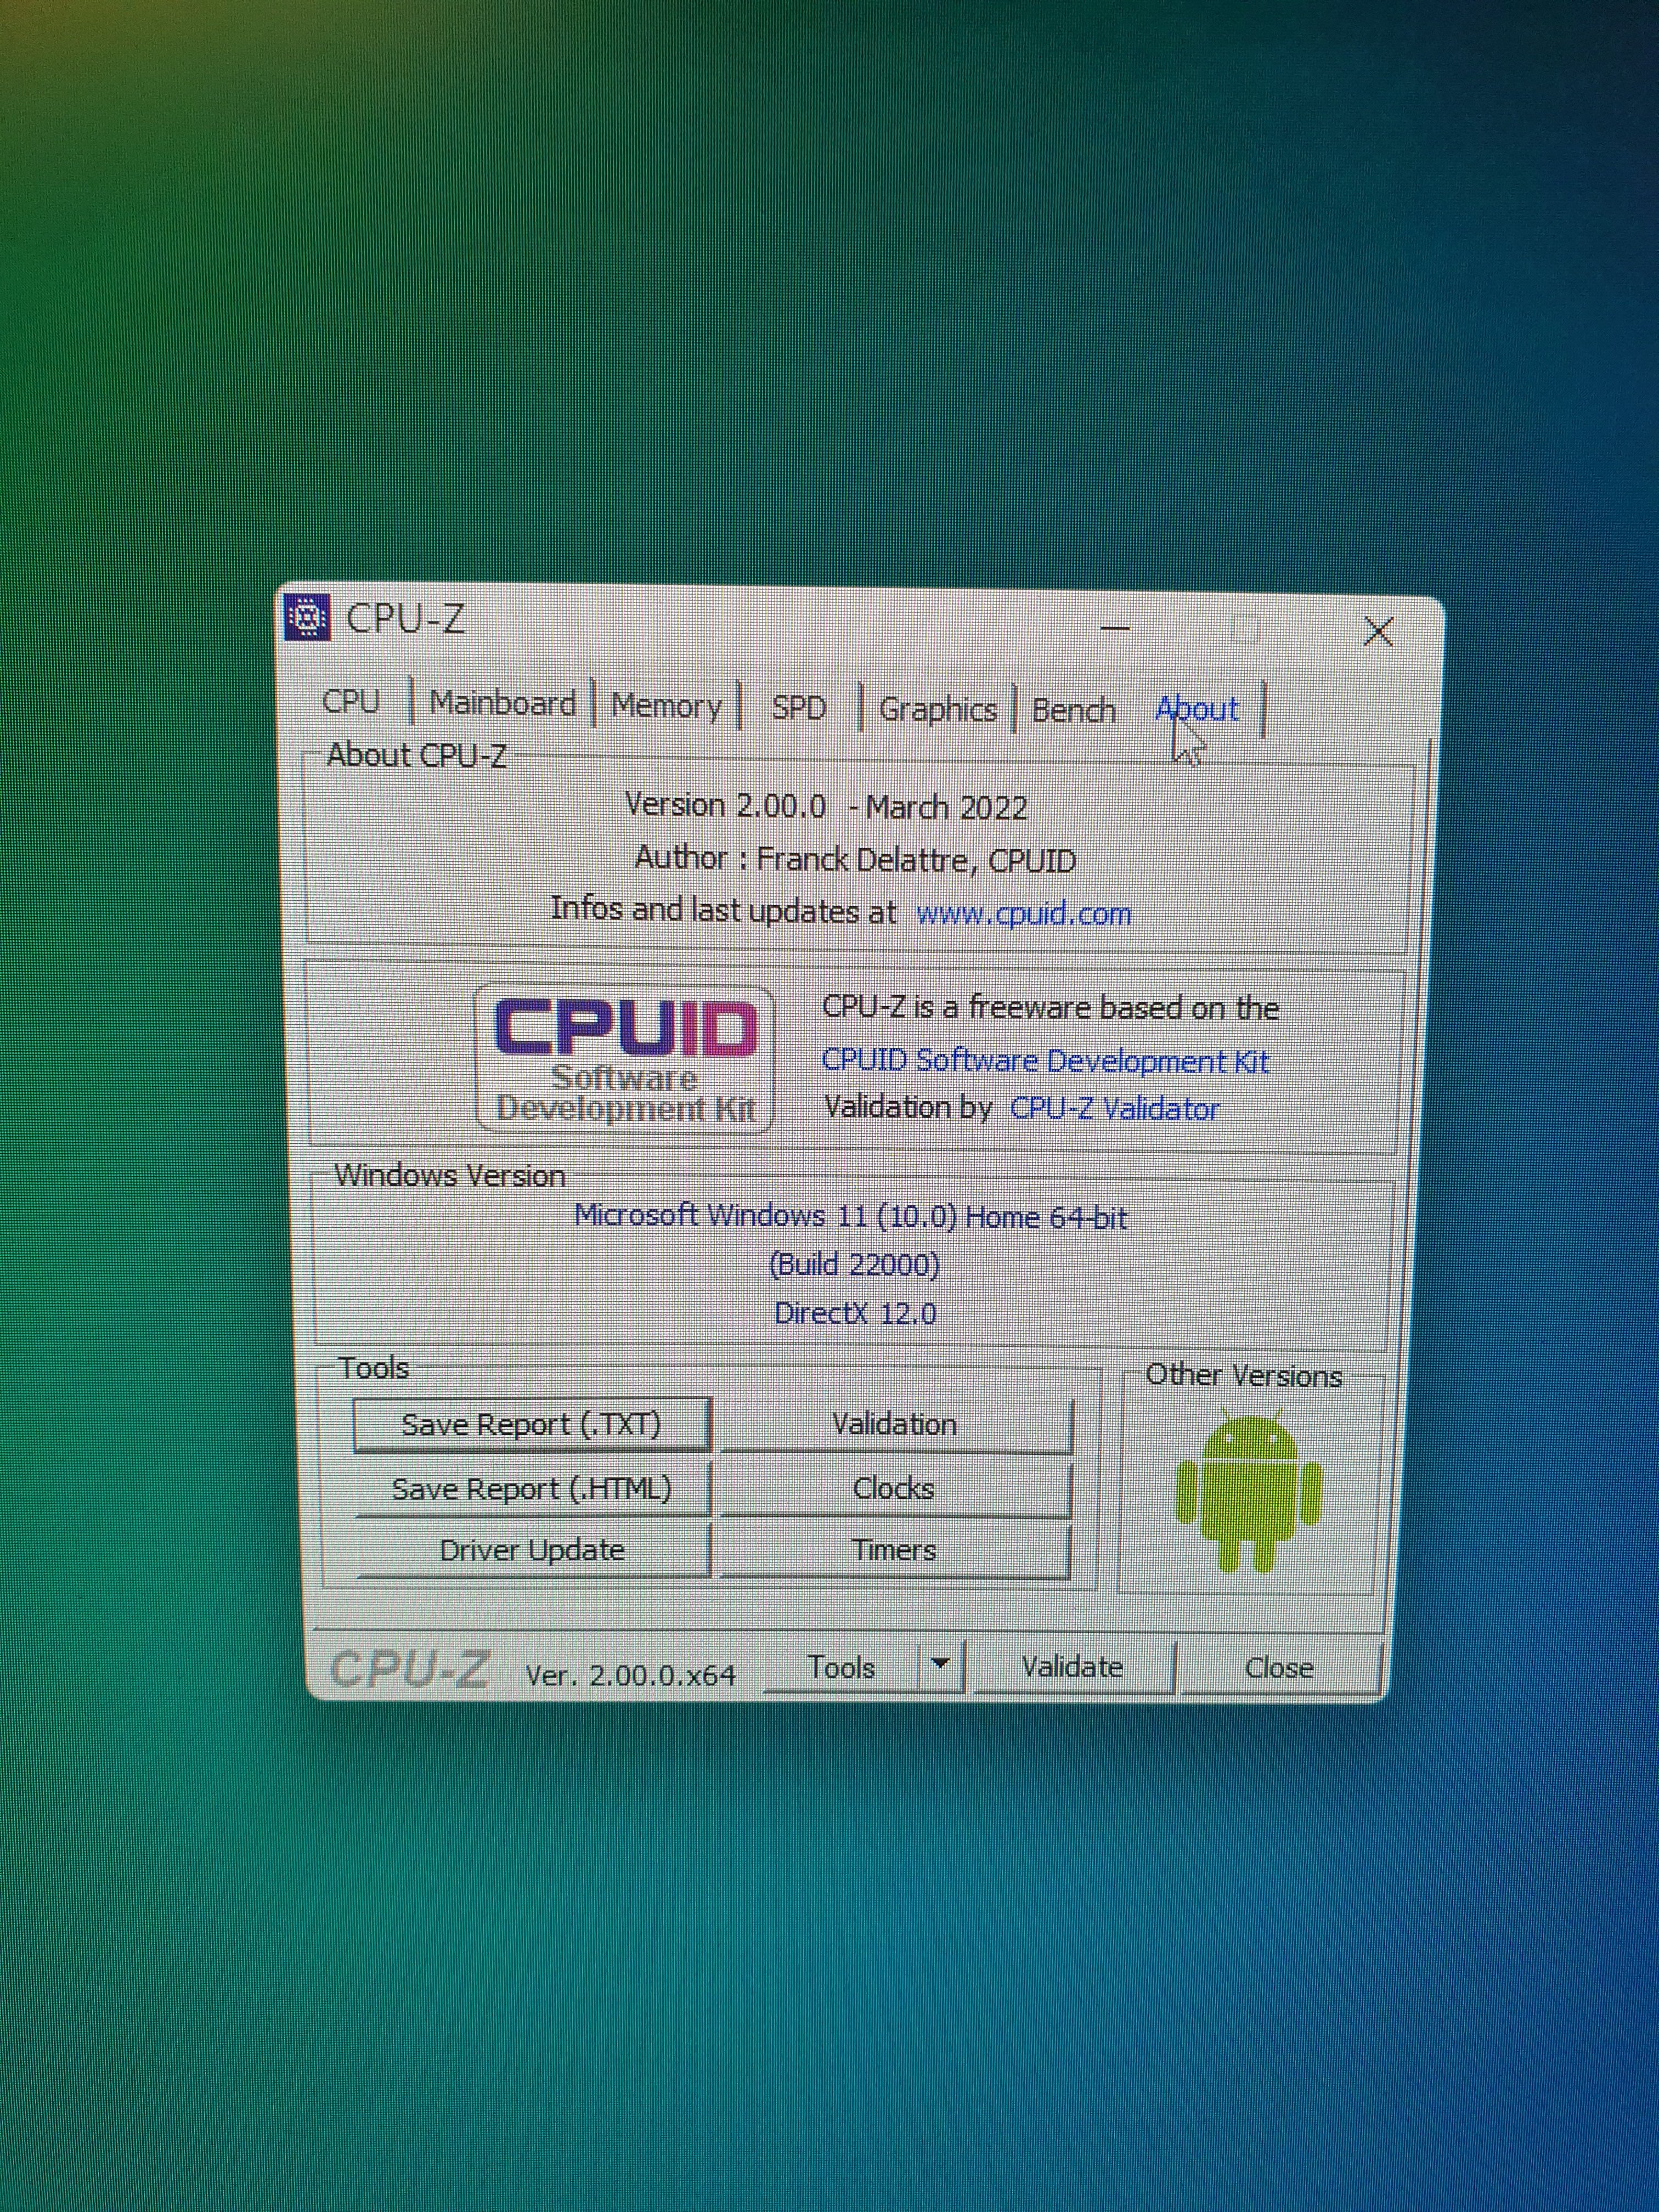Select the About tab
Viewport: 1659px width, 2212px height.
pos(1197,710)
